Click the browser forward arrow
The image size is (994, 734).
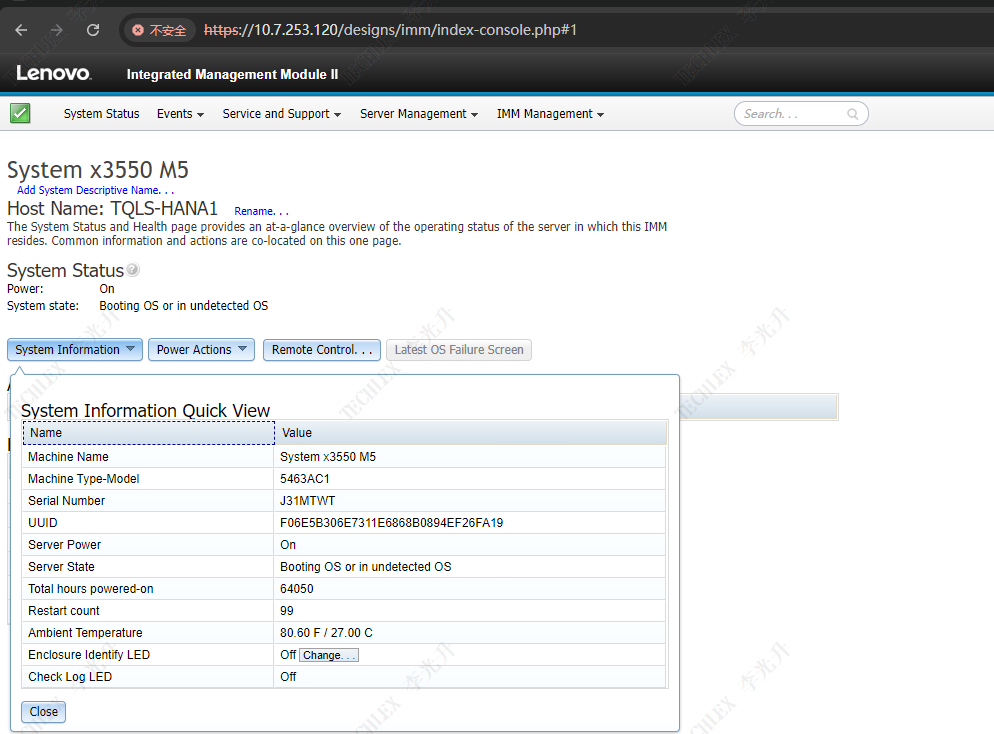click(x=57, y=30)
